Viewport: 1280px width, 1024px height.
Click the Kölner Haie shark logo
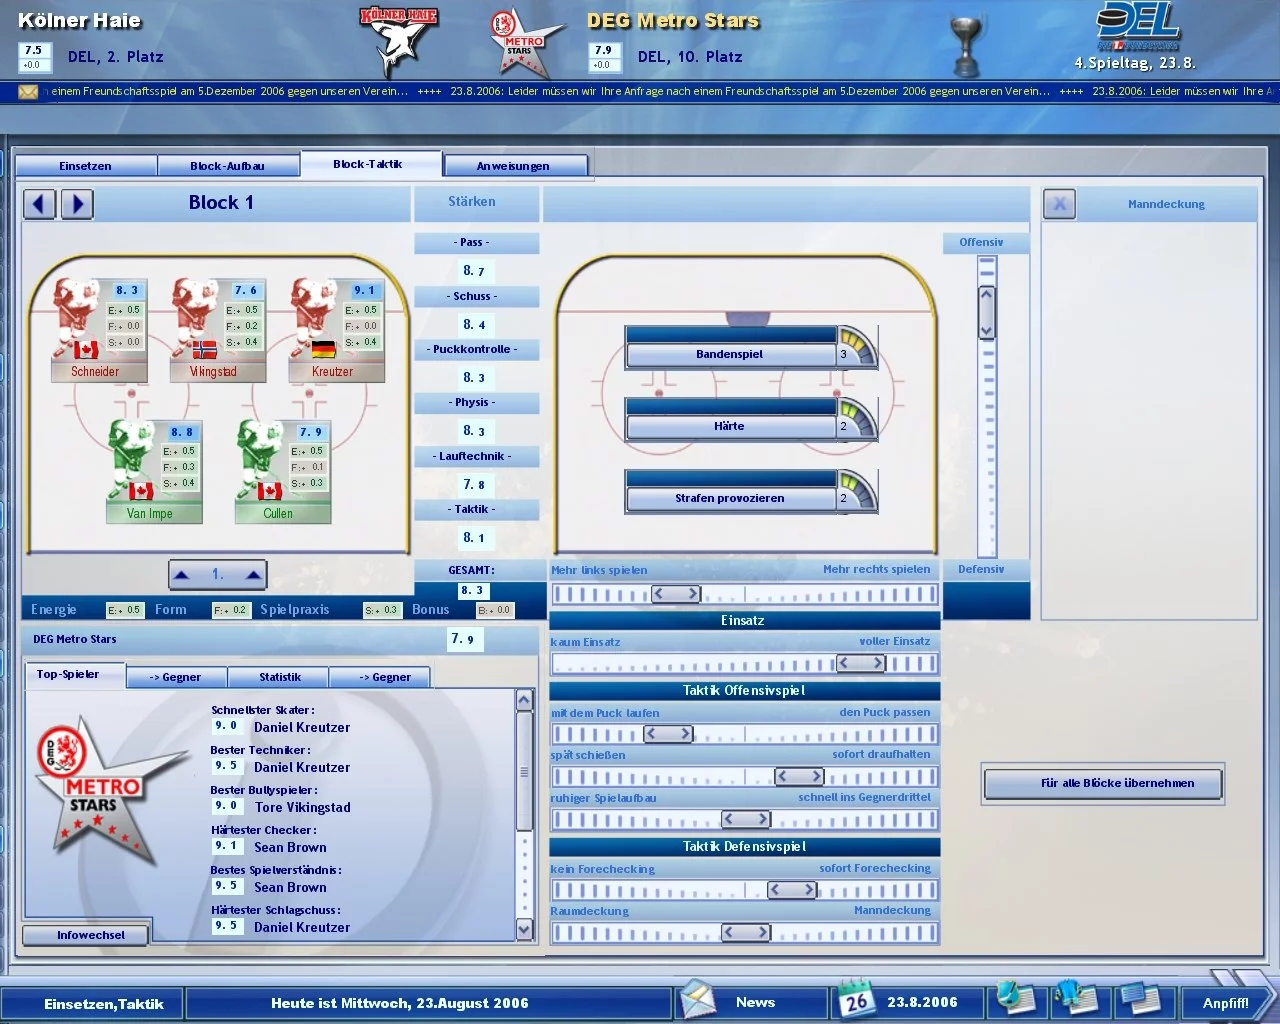click(399, 41)
